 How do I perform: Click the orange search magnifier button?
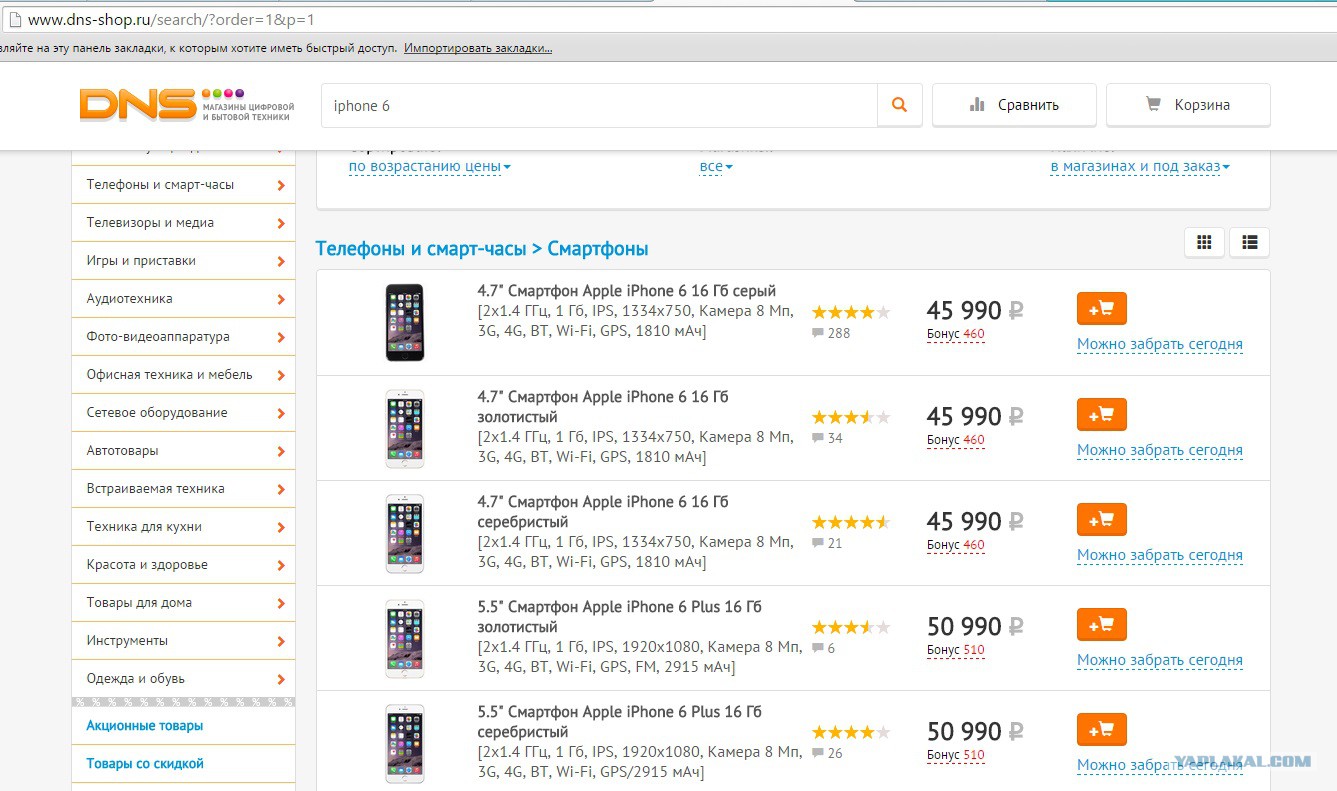pyautogui.click(x=899, y=105)
